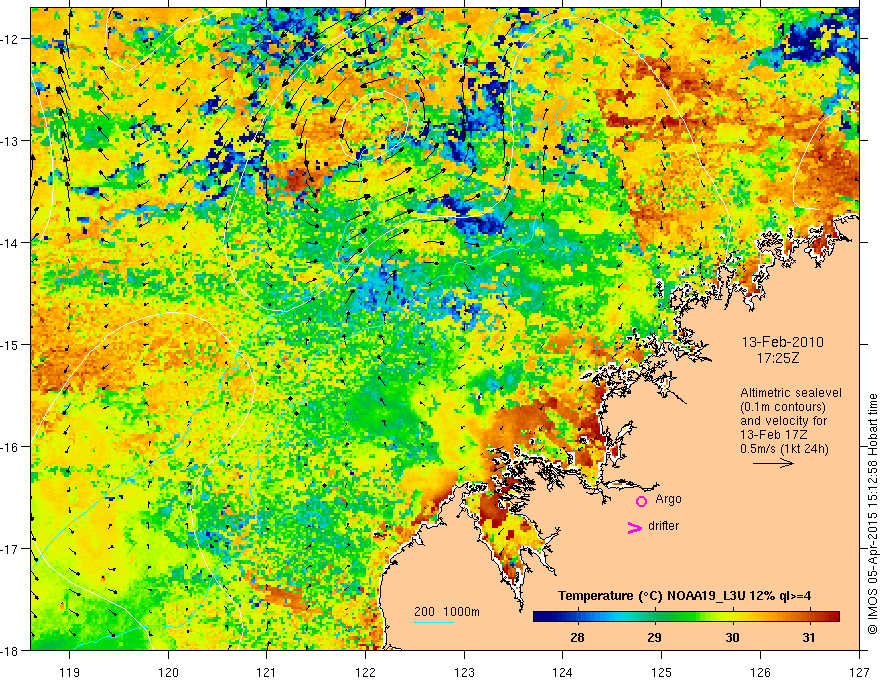Click the 29 value under the colorbar
Image resolution: width=880 pixels, height=680 pixels.
click(x=654, y=637)
